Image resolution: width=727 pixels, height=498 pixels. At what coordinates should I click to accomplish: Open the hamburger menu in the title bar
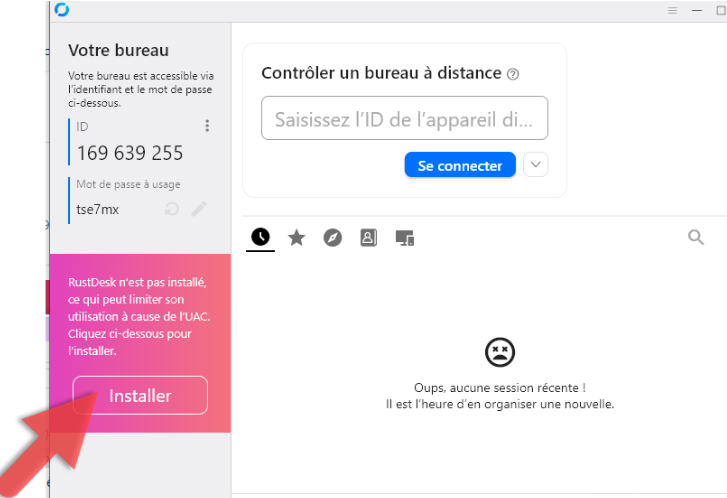pyautogui.click(x=671, y=10)
